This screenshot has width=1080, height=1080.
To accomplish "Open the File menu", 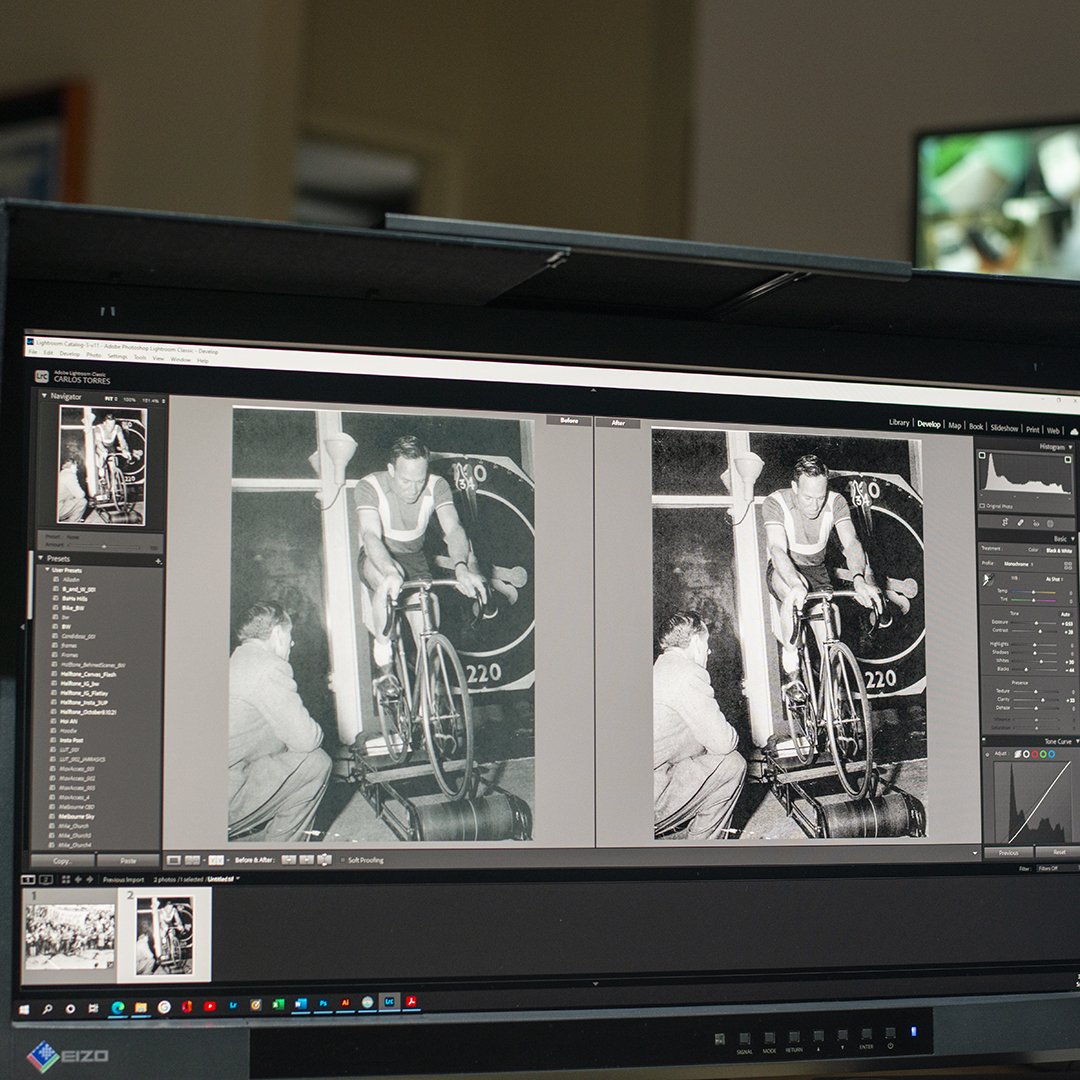I will click(x=32, y=352).
